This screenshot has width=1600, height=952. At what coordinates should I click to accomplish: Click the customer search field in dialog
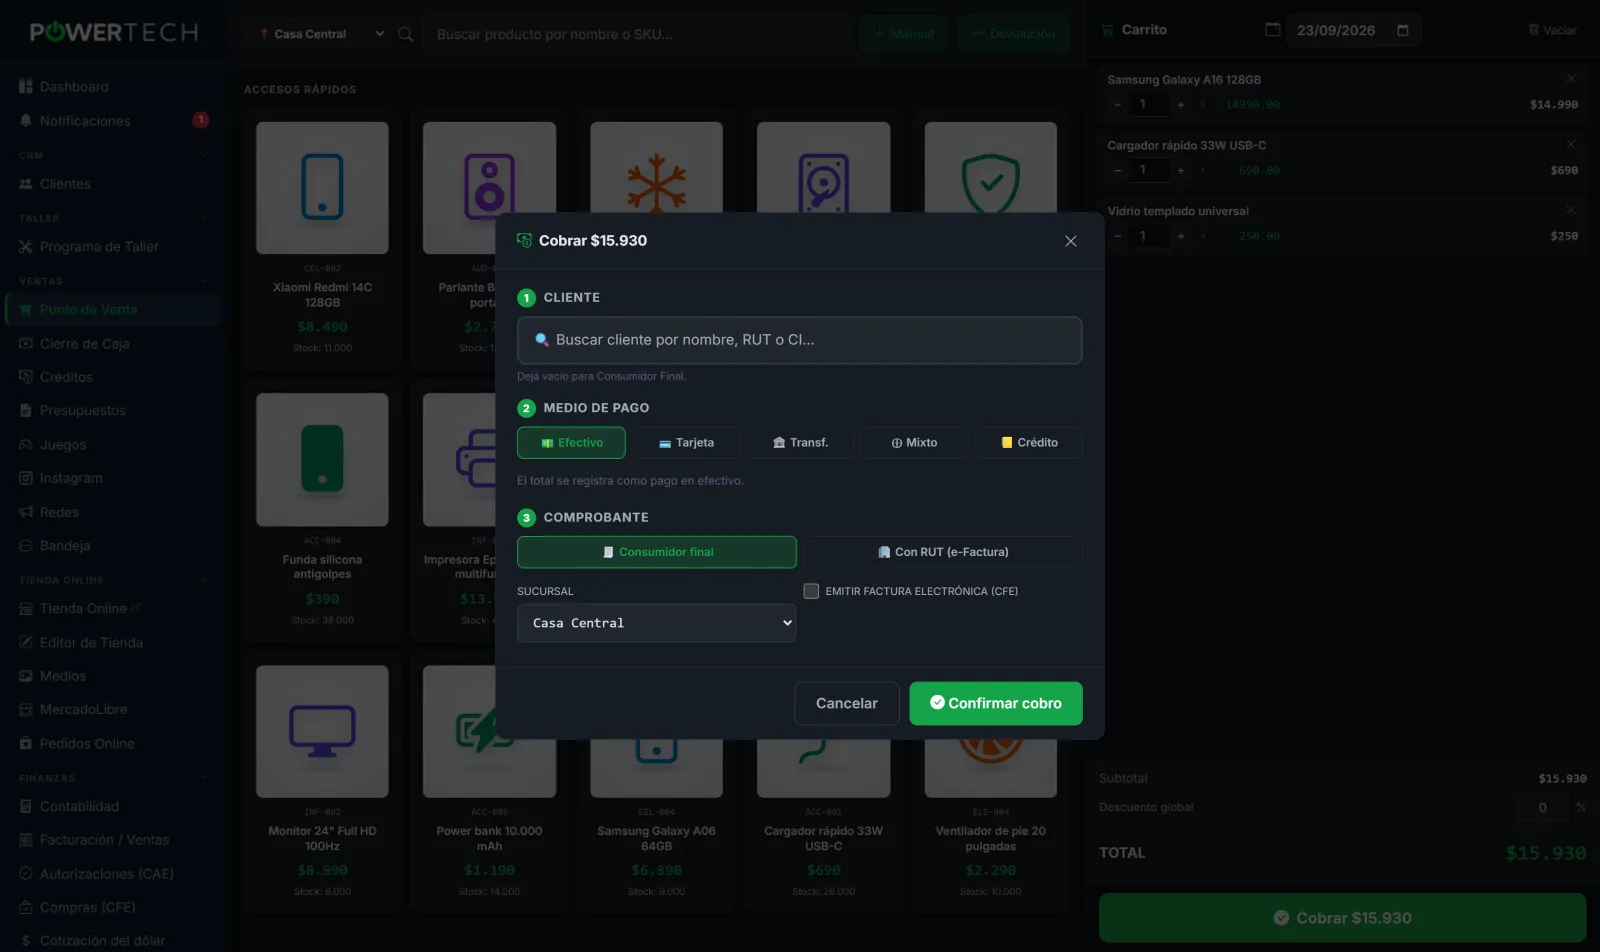click(x=799, y=340)
